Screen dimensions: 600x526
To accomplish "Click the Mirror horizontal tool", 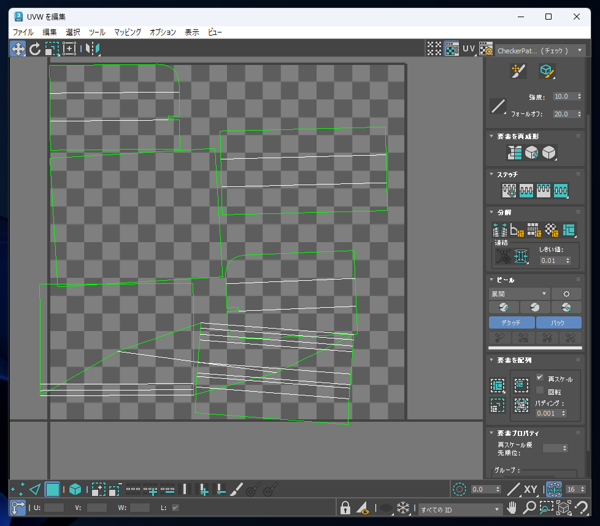I will (x=92, y=49).
